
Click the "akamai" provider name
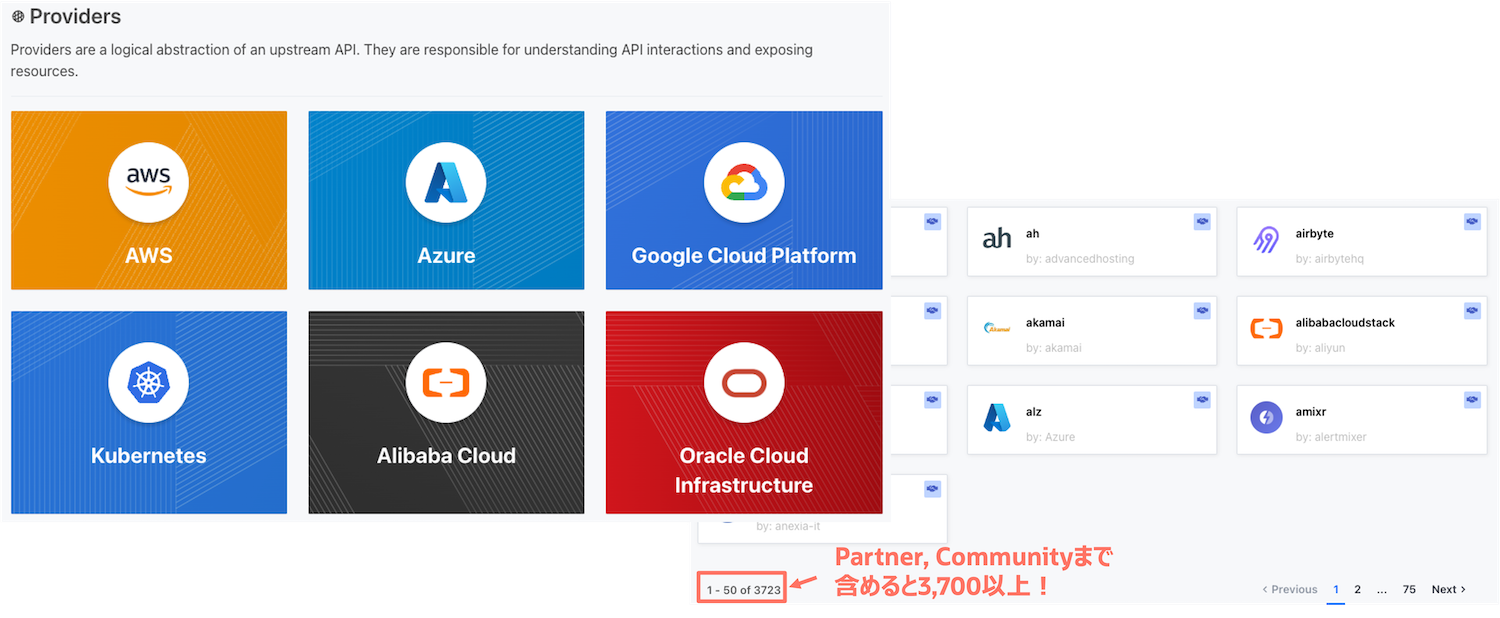(1045, 322)
